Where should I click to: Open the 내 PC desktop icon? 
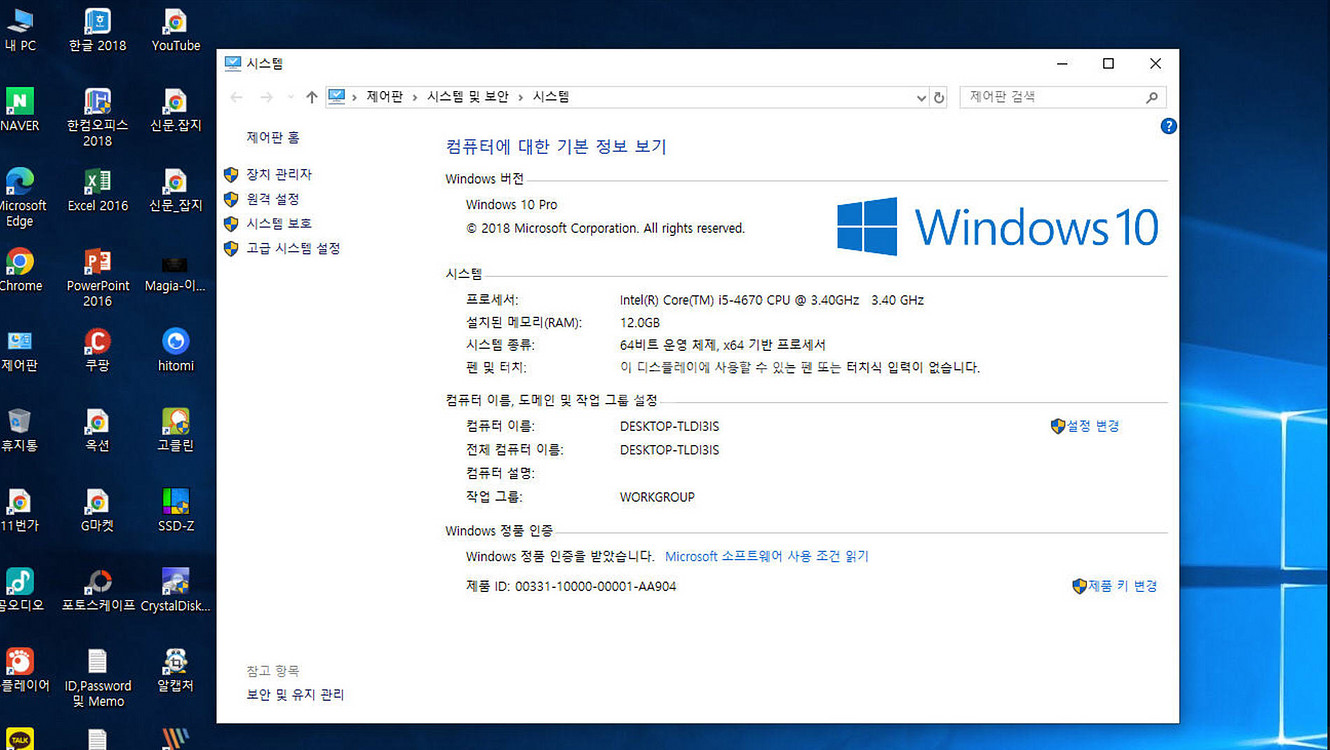tap(20, 29)
